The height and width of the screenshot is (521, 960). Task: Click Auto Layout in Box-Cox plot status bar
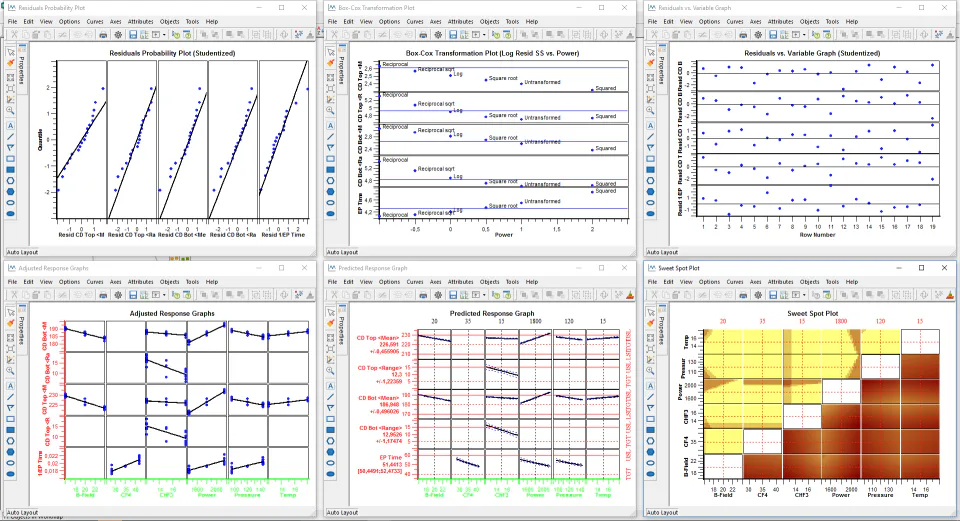coord(342,252)
